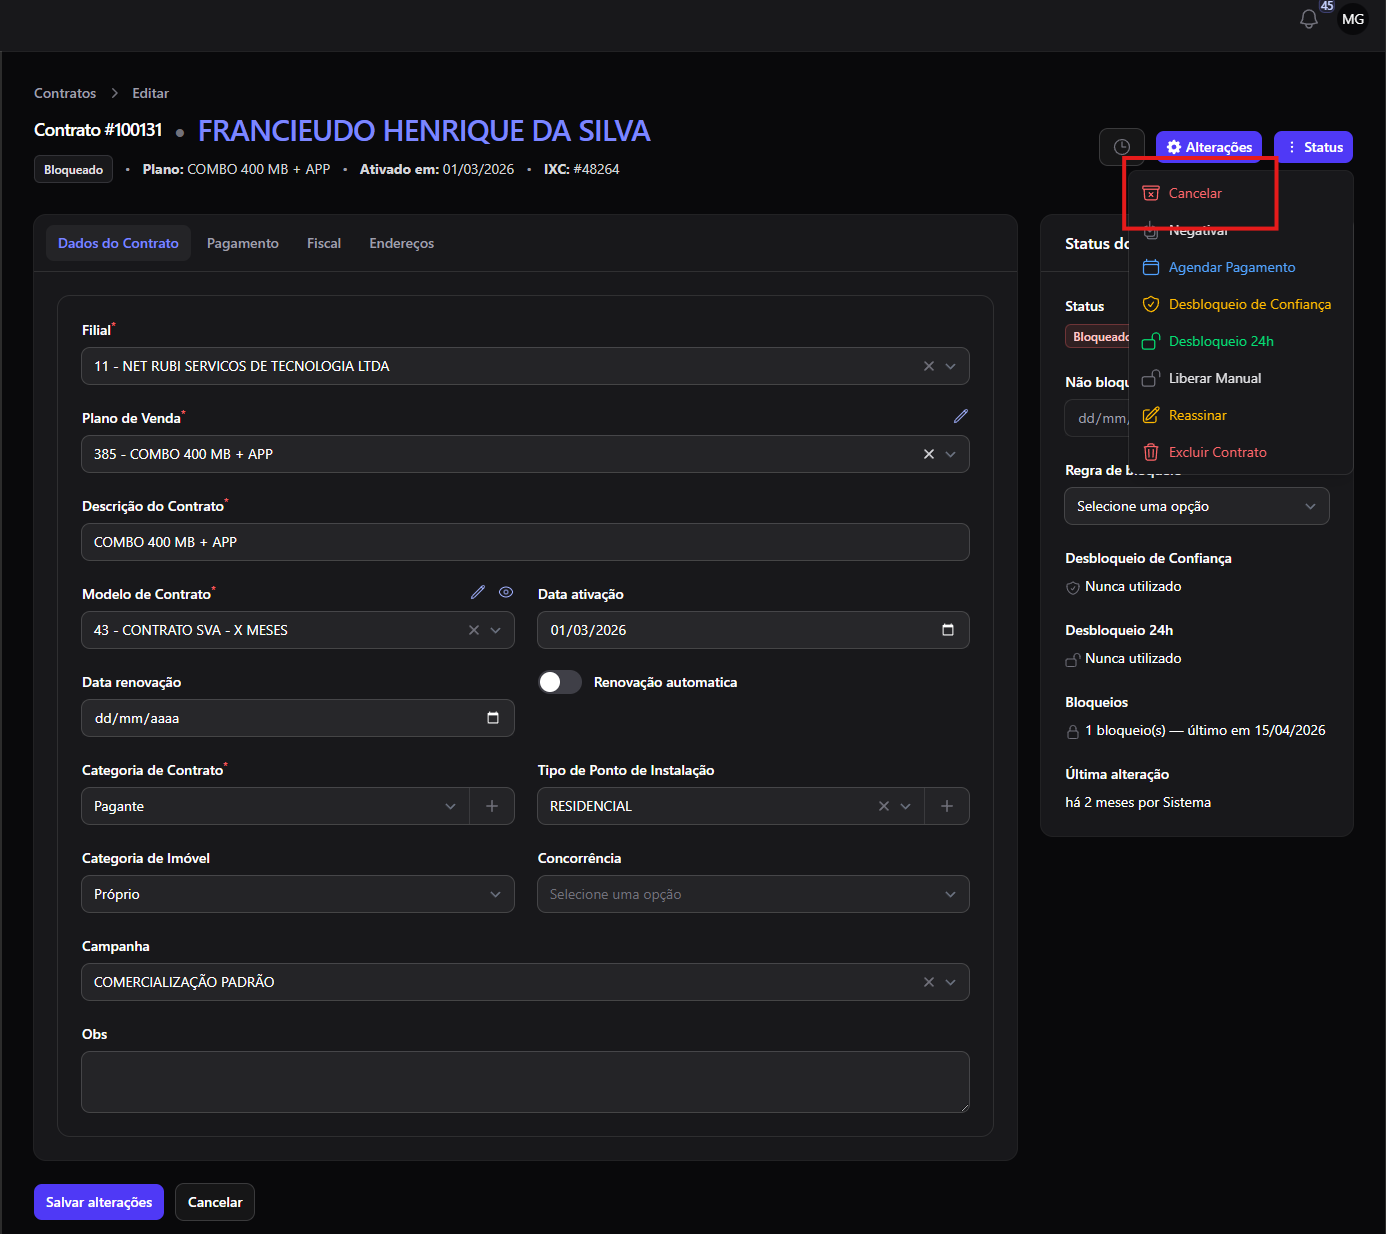Open the Alterações button menu
1386x1234 pixels.
point(1209,147)
